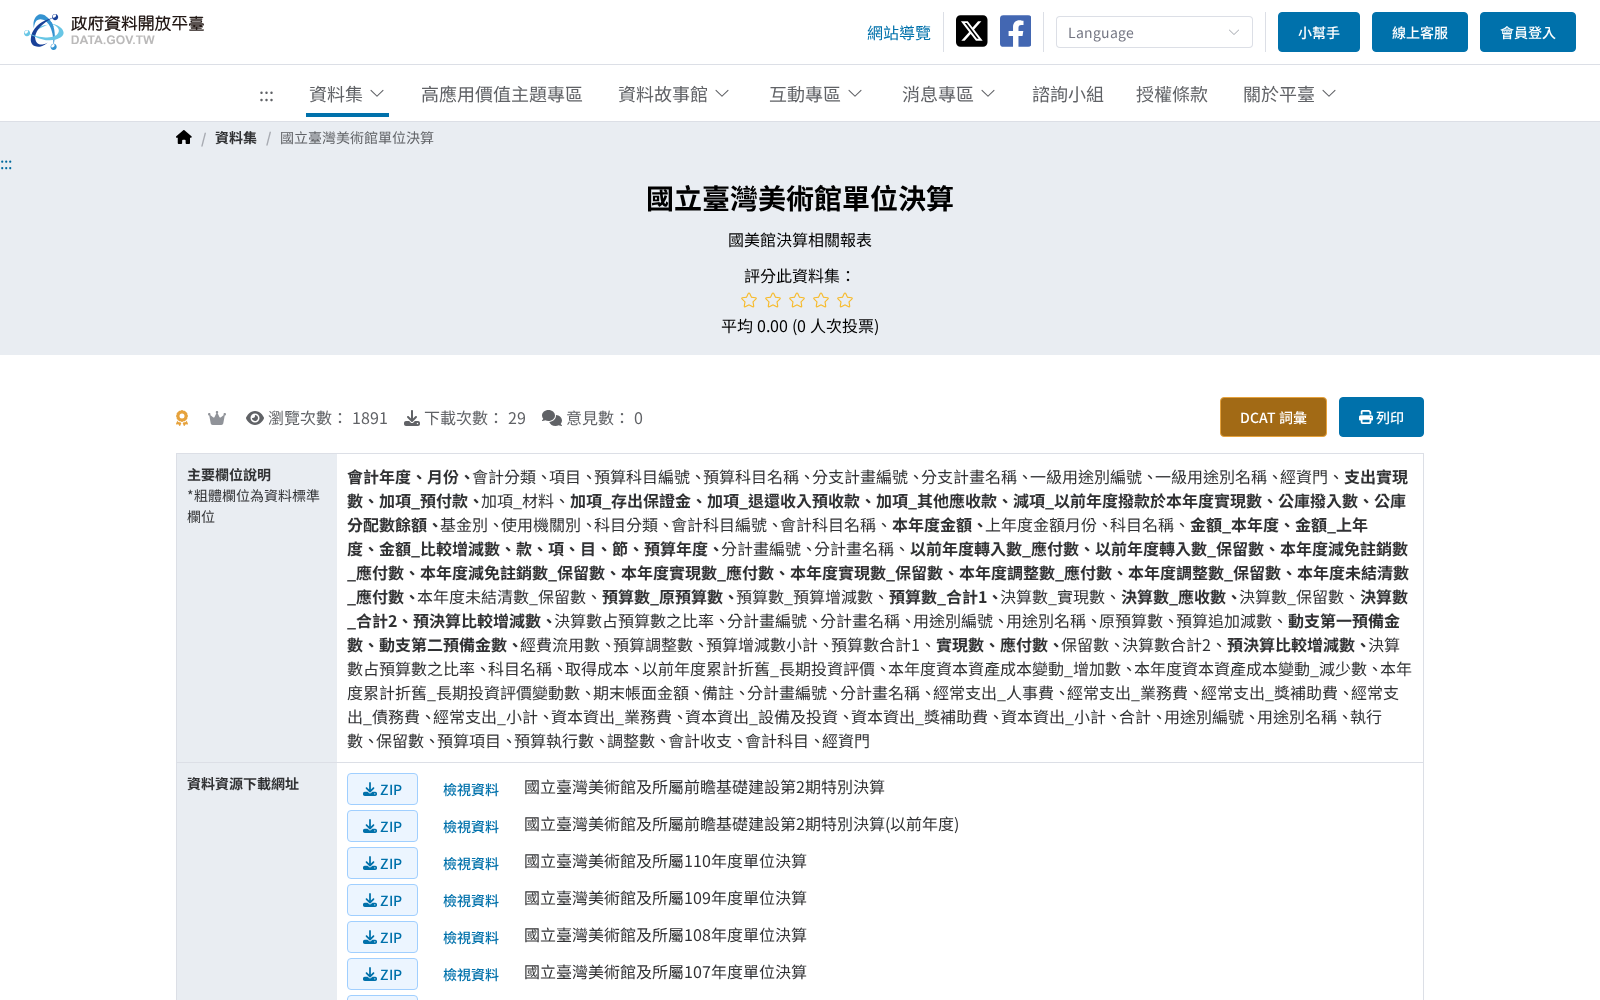Viewport: 1600px width, 1000px height.
Task: Download ZIP for 107年度單位決算
Action: (x=382, y=974)
